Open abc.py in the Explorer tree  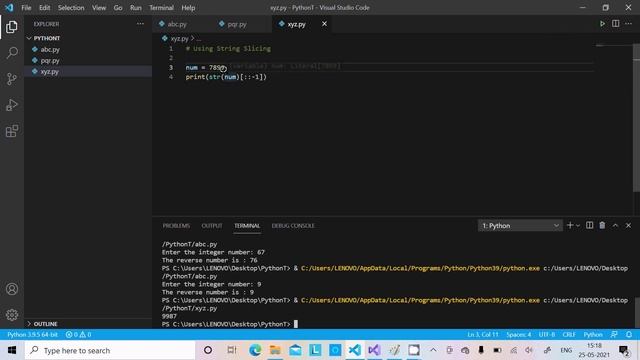pyautogui.click(x=50, y=49)
